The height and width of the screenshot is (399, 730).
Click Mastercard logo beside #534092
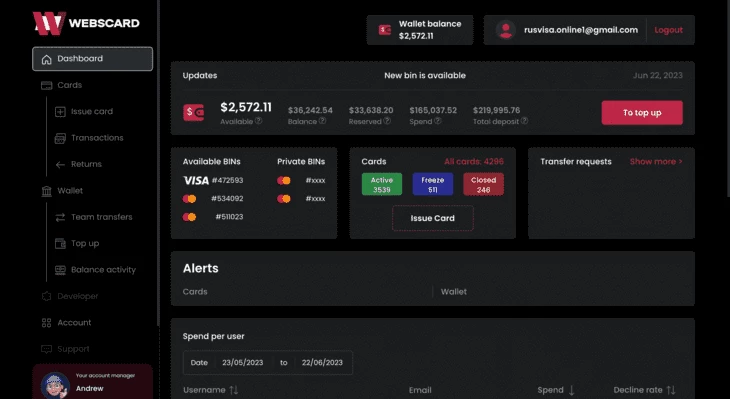[x=189, y=199]
